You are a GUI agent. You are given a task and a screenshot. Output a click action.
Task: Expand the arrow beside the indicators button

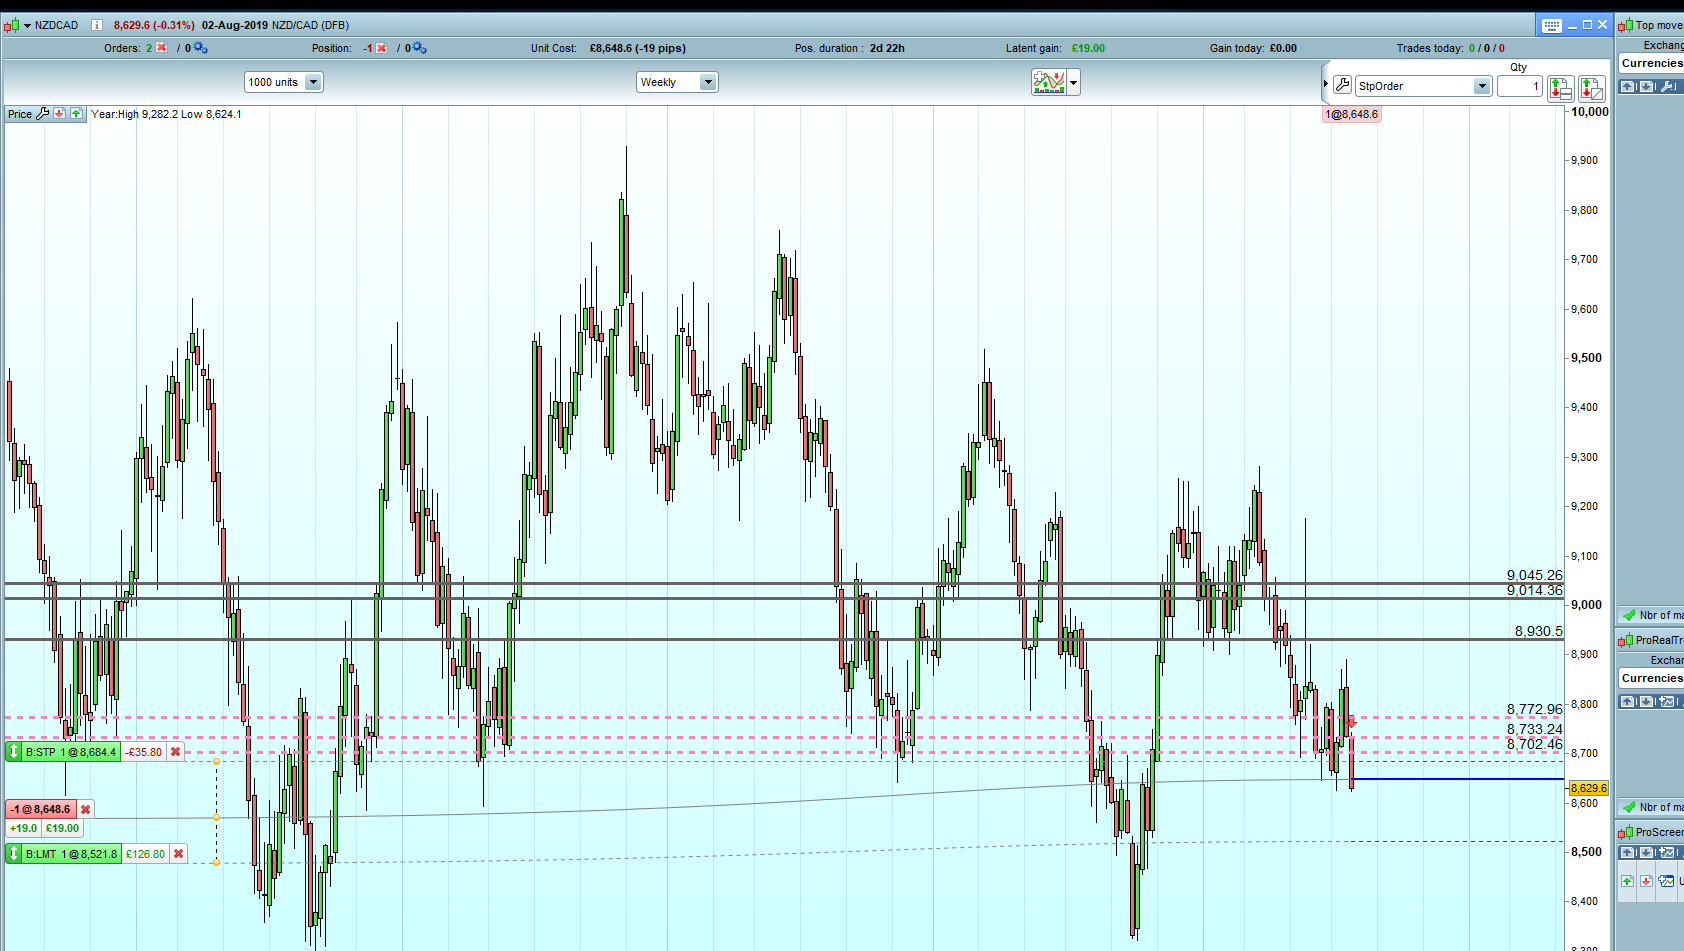click(x=1074, y=83)
